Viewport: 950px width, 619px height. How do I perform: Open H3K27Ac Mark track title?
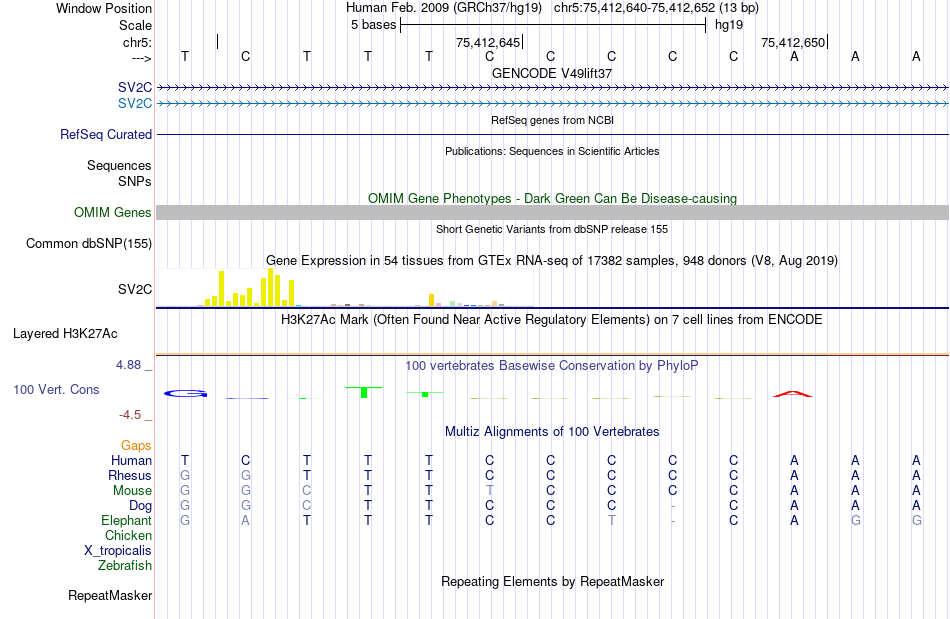552,319
